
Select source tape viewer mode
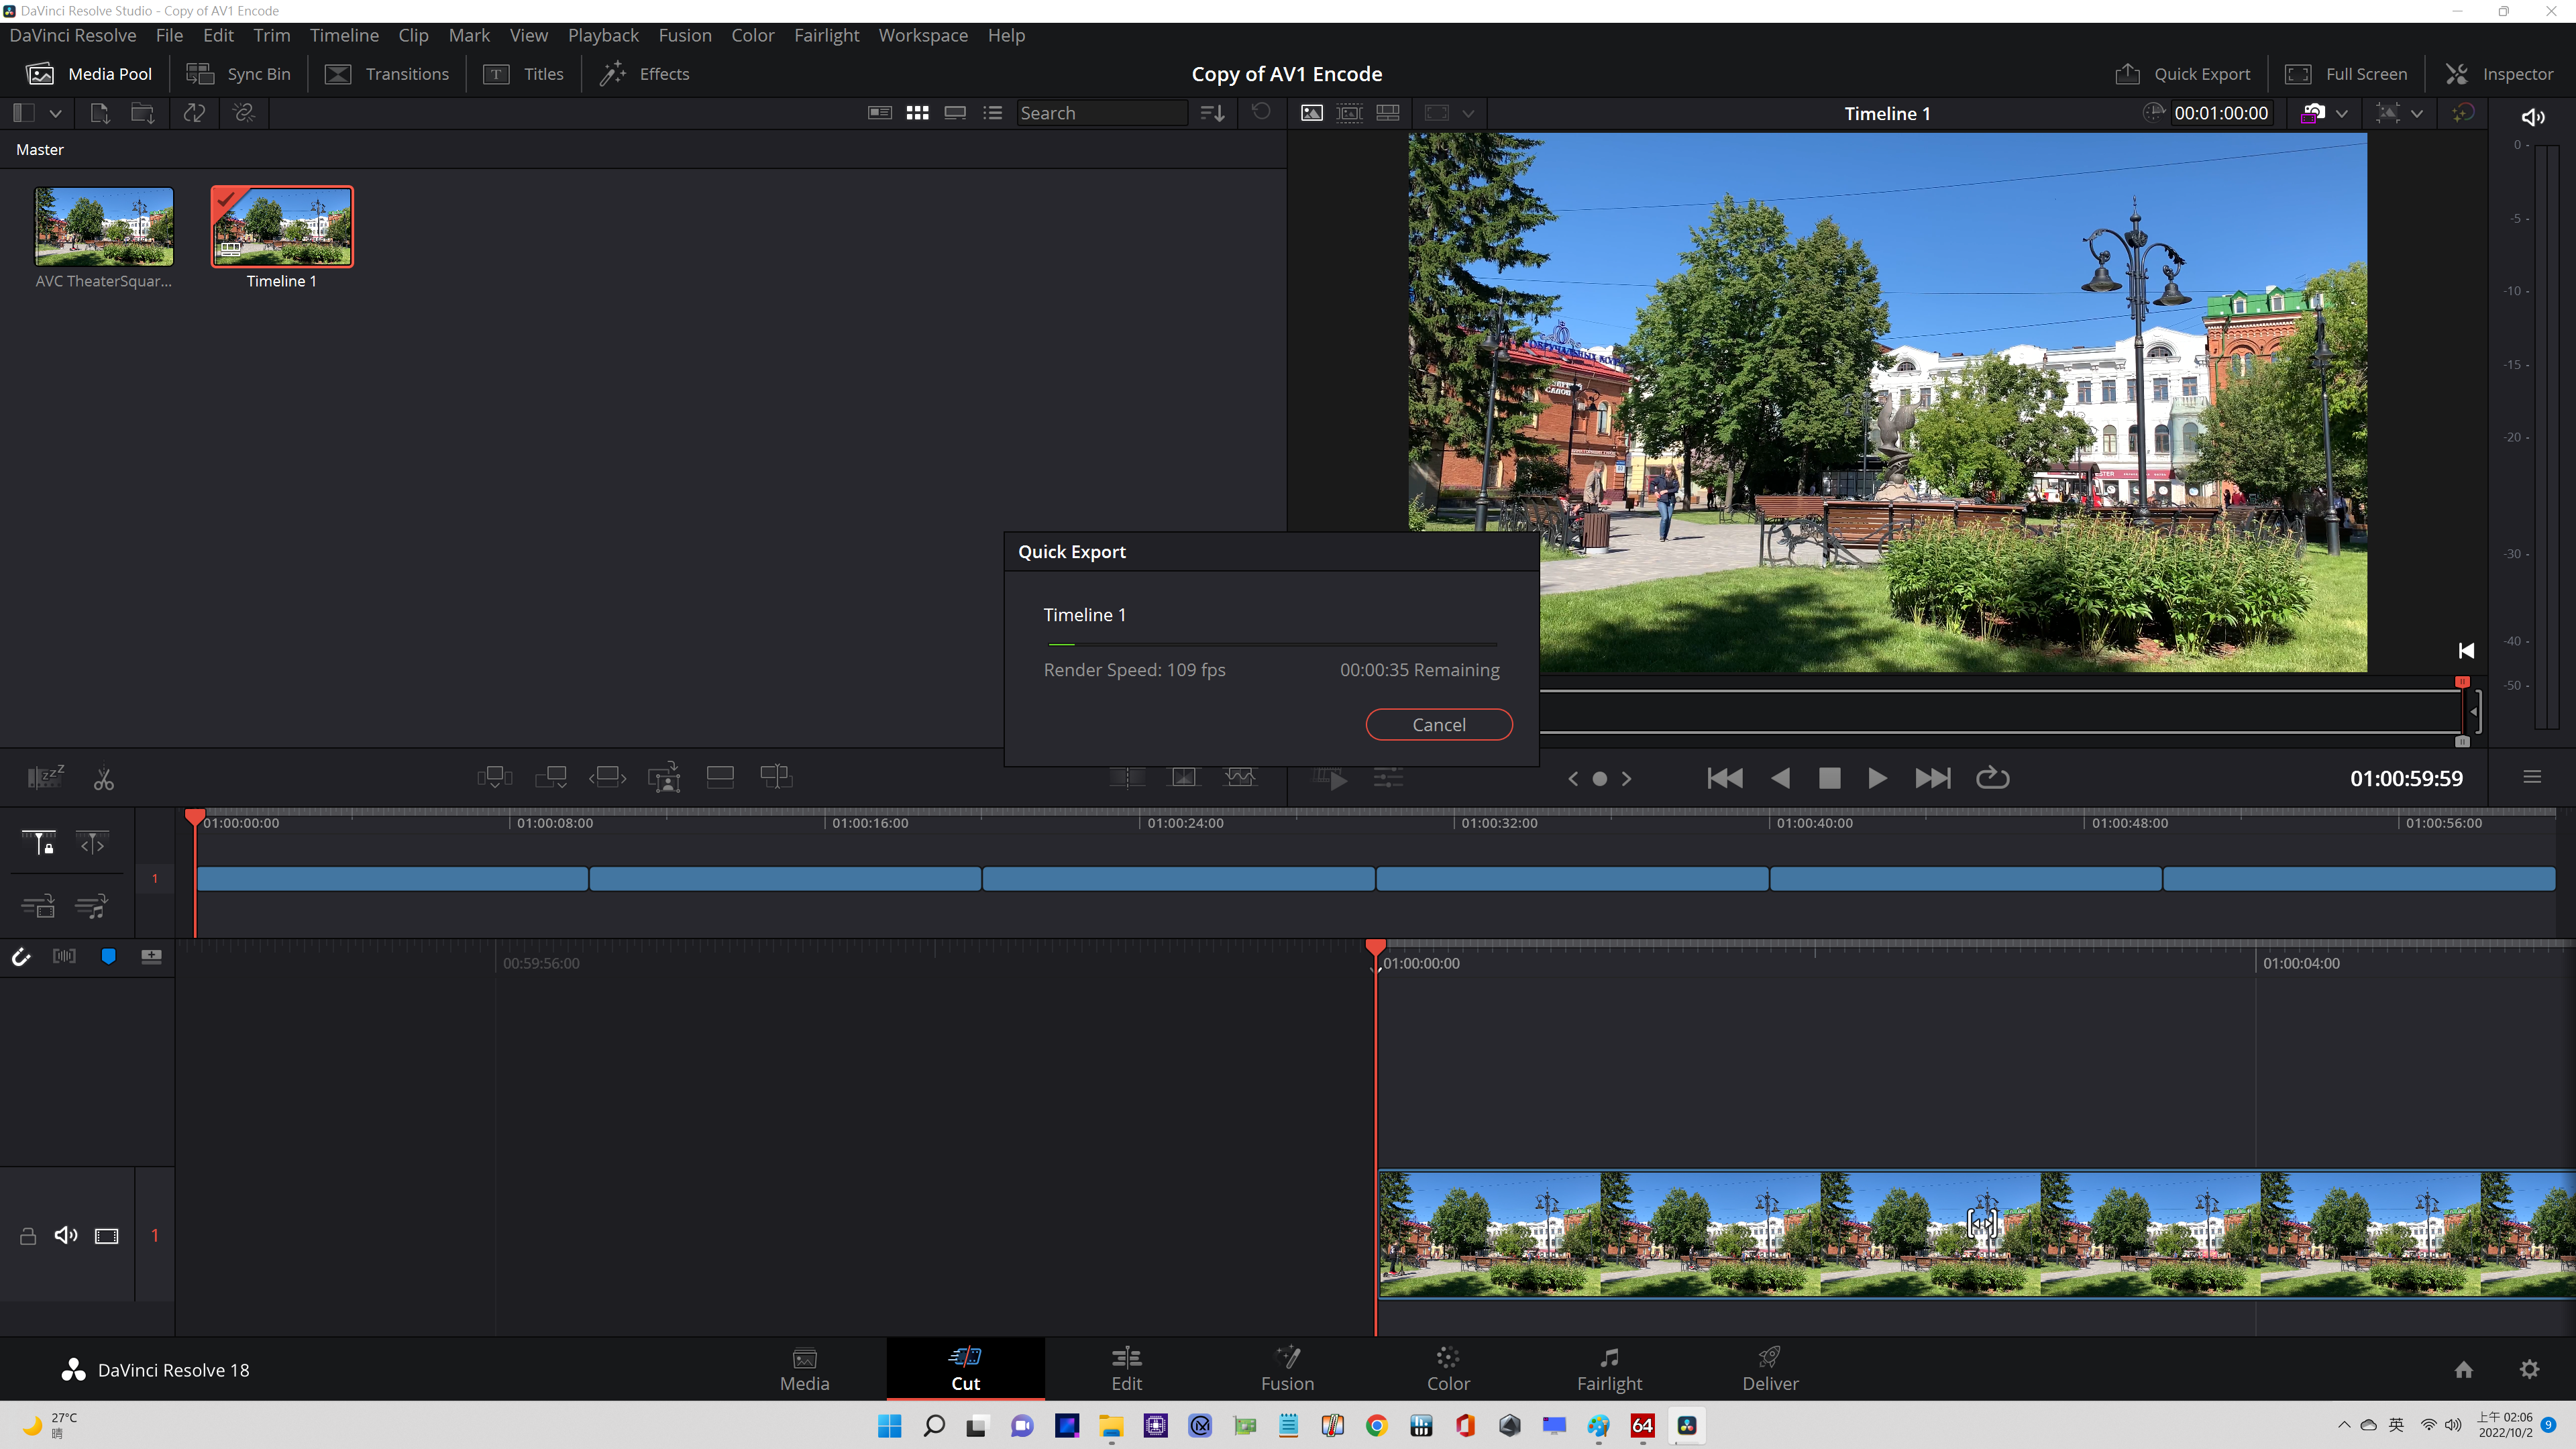pyautogui.click(x=1349, y=113)
